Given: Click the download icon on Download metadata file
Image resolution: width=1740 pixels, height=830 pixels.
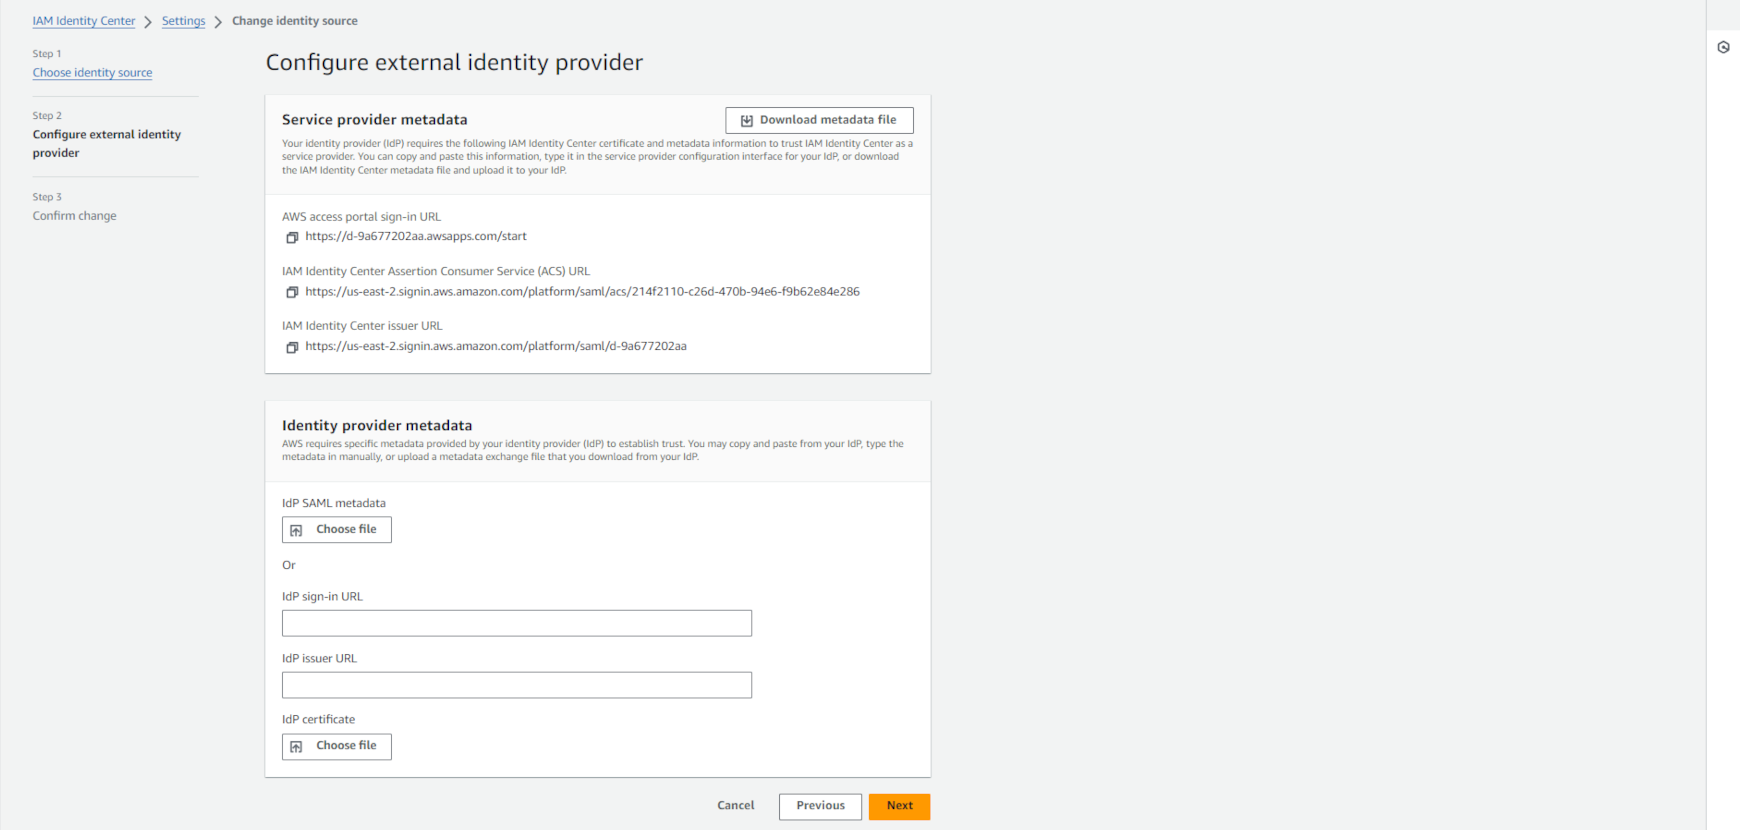Looking at the screenshot, I should click(745, 119).
